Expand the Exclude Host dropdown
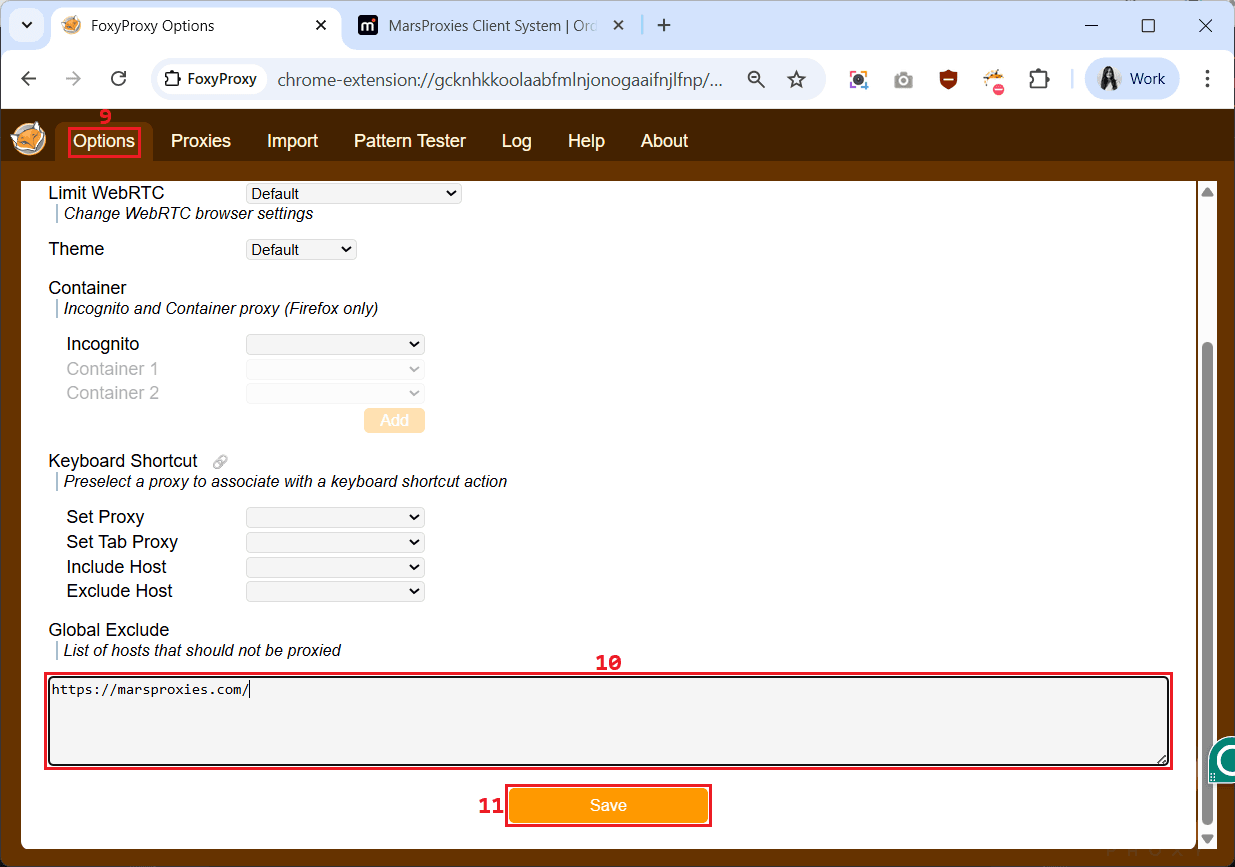This screenshot has width=1235, height=867. click(335, 592)
